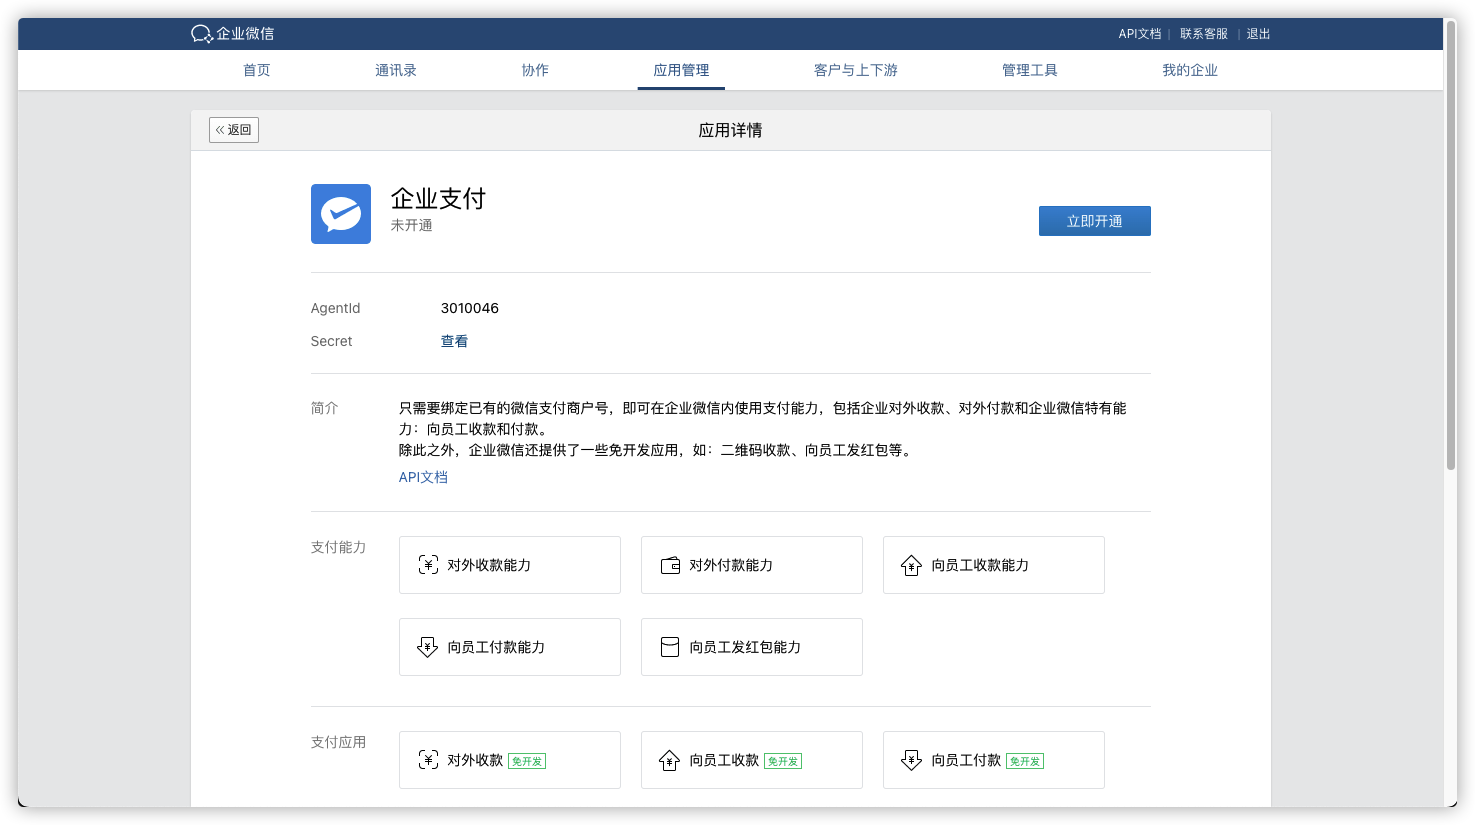Image resolution: width=1475 pixels, height=825 pixels.
Task: Click 免开发 badge beside 向员工收款
Action: click(783, 761)
